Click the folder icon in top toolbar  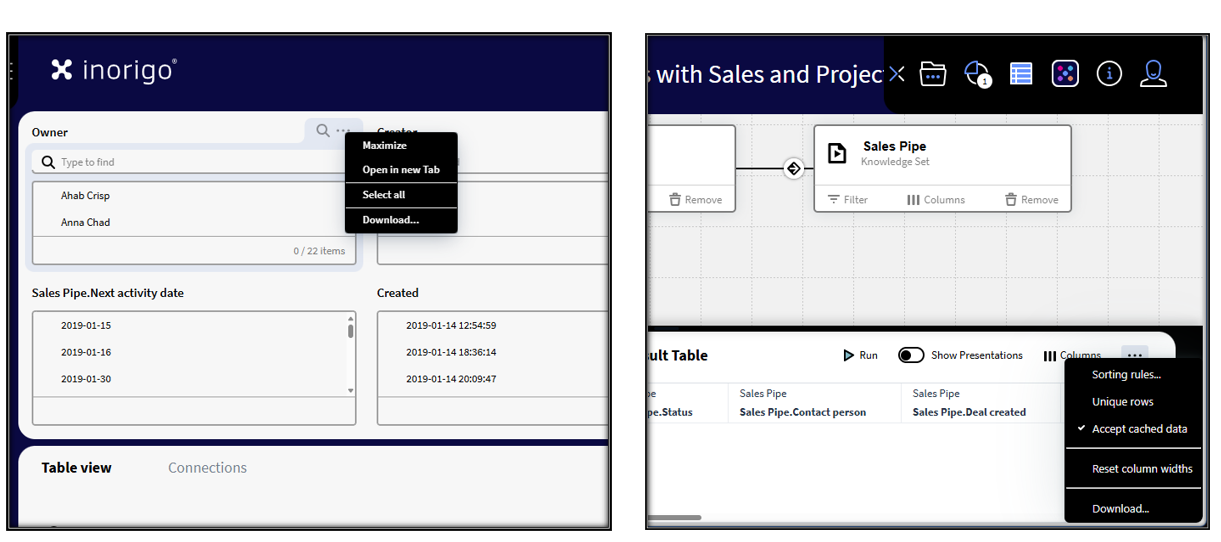[932, 74]
